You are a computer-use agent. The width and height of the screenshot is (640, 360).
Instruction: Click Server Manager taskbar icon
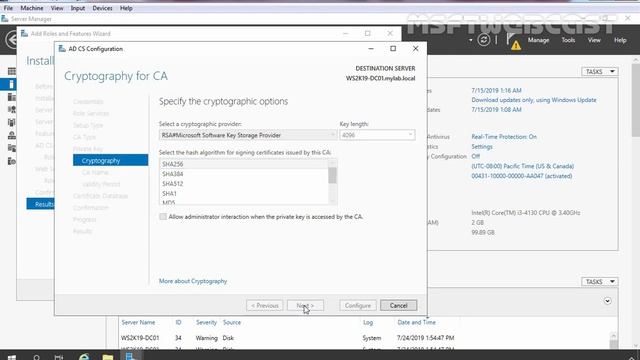[131, 356]
